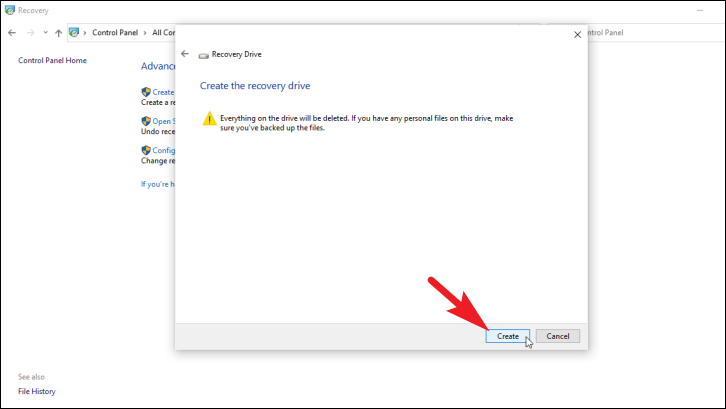Go up one level with the up arrow
Viewport: 726px width, 409px height.
coord(58,32)
